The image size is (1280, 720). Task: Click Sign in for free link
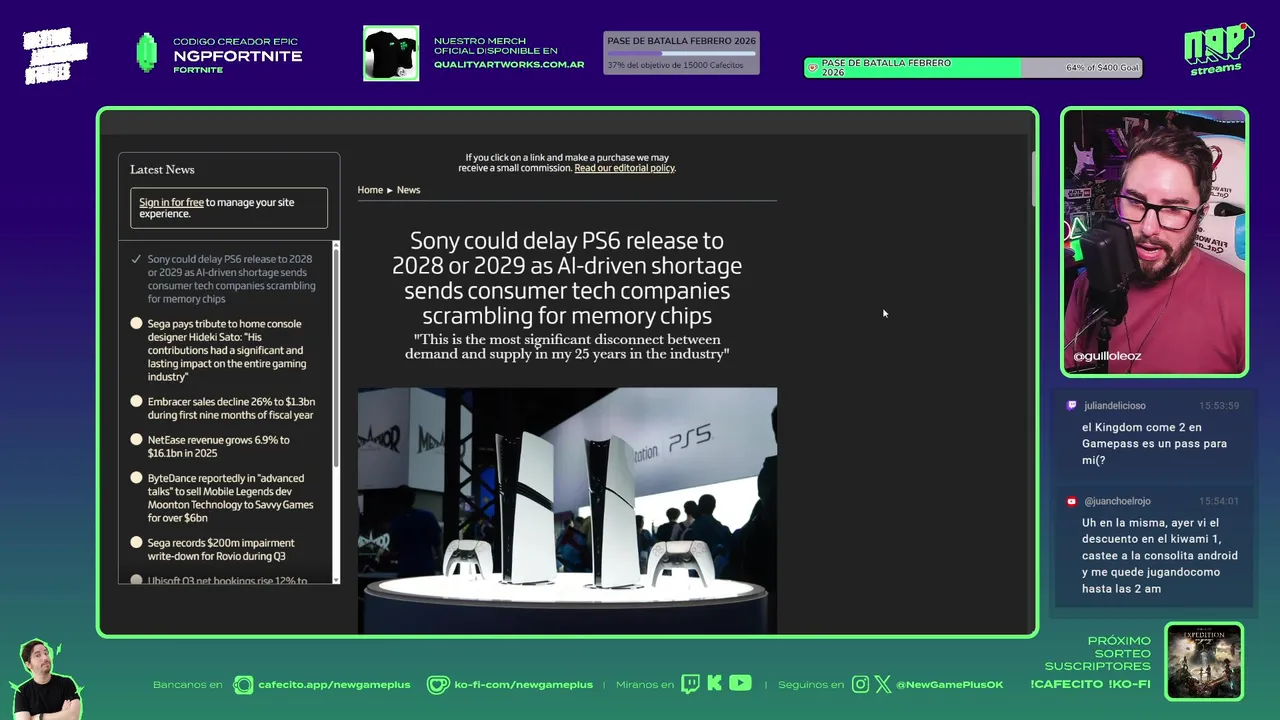coord(171,202)
